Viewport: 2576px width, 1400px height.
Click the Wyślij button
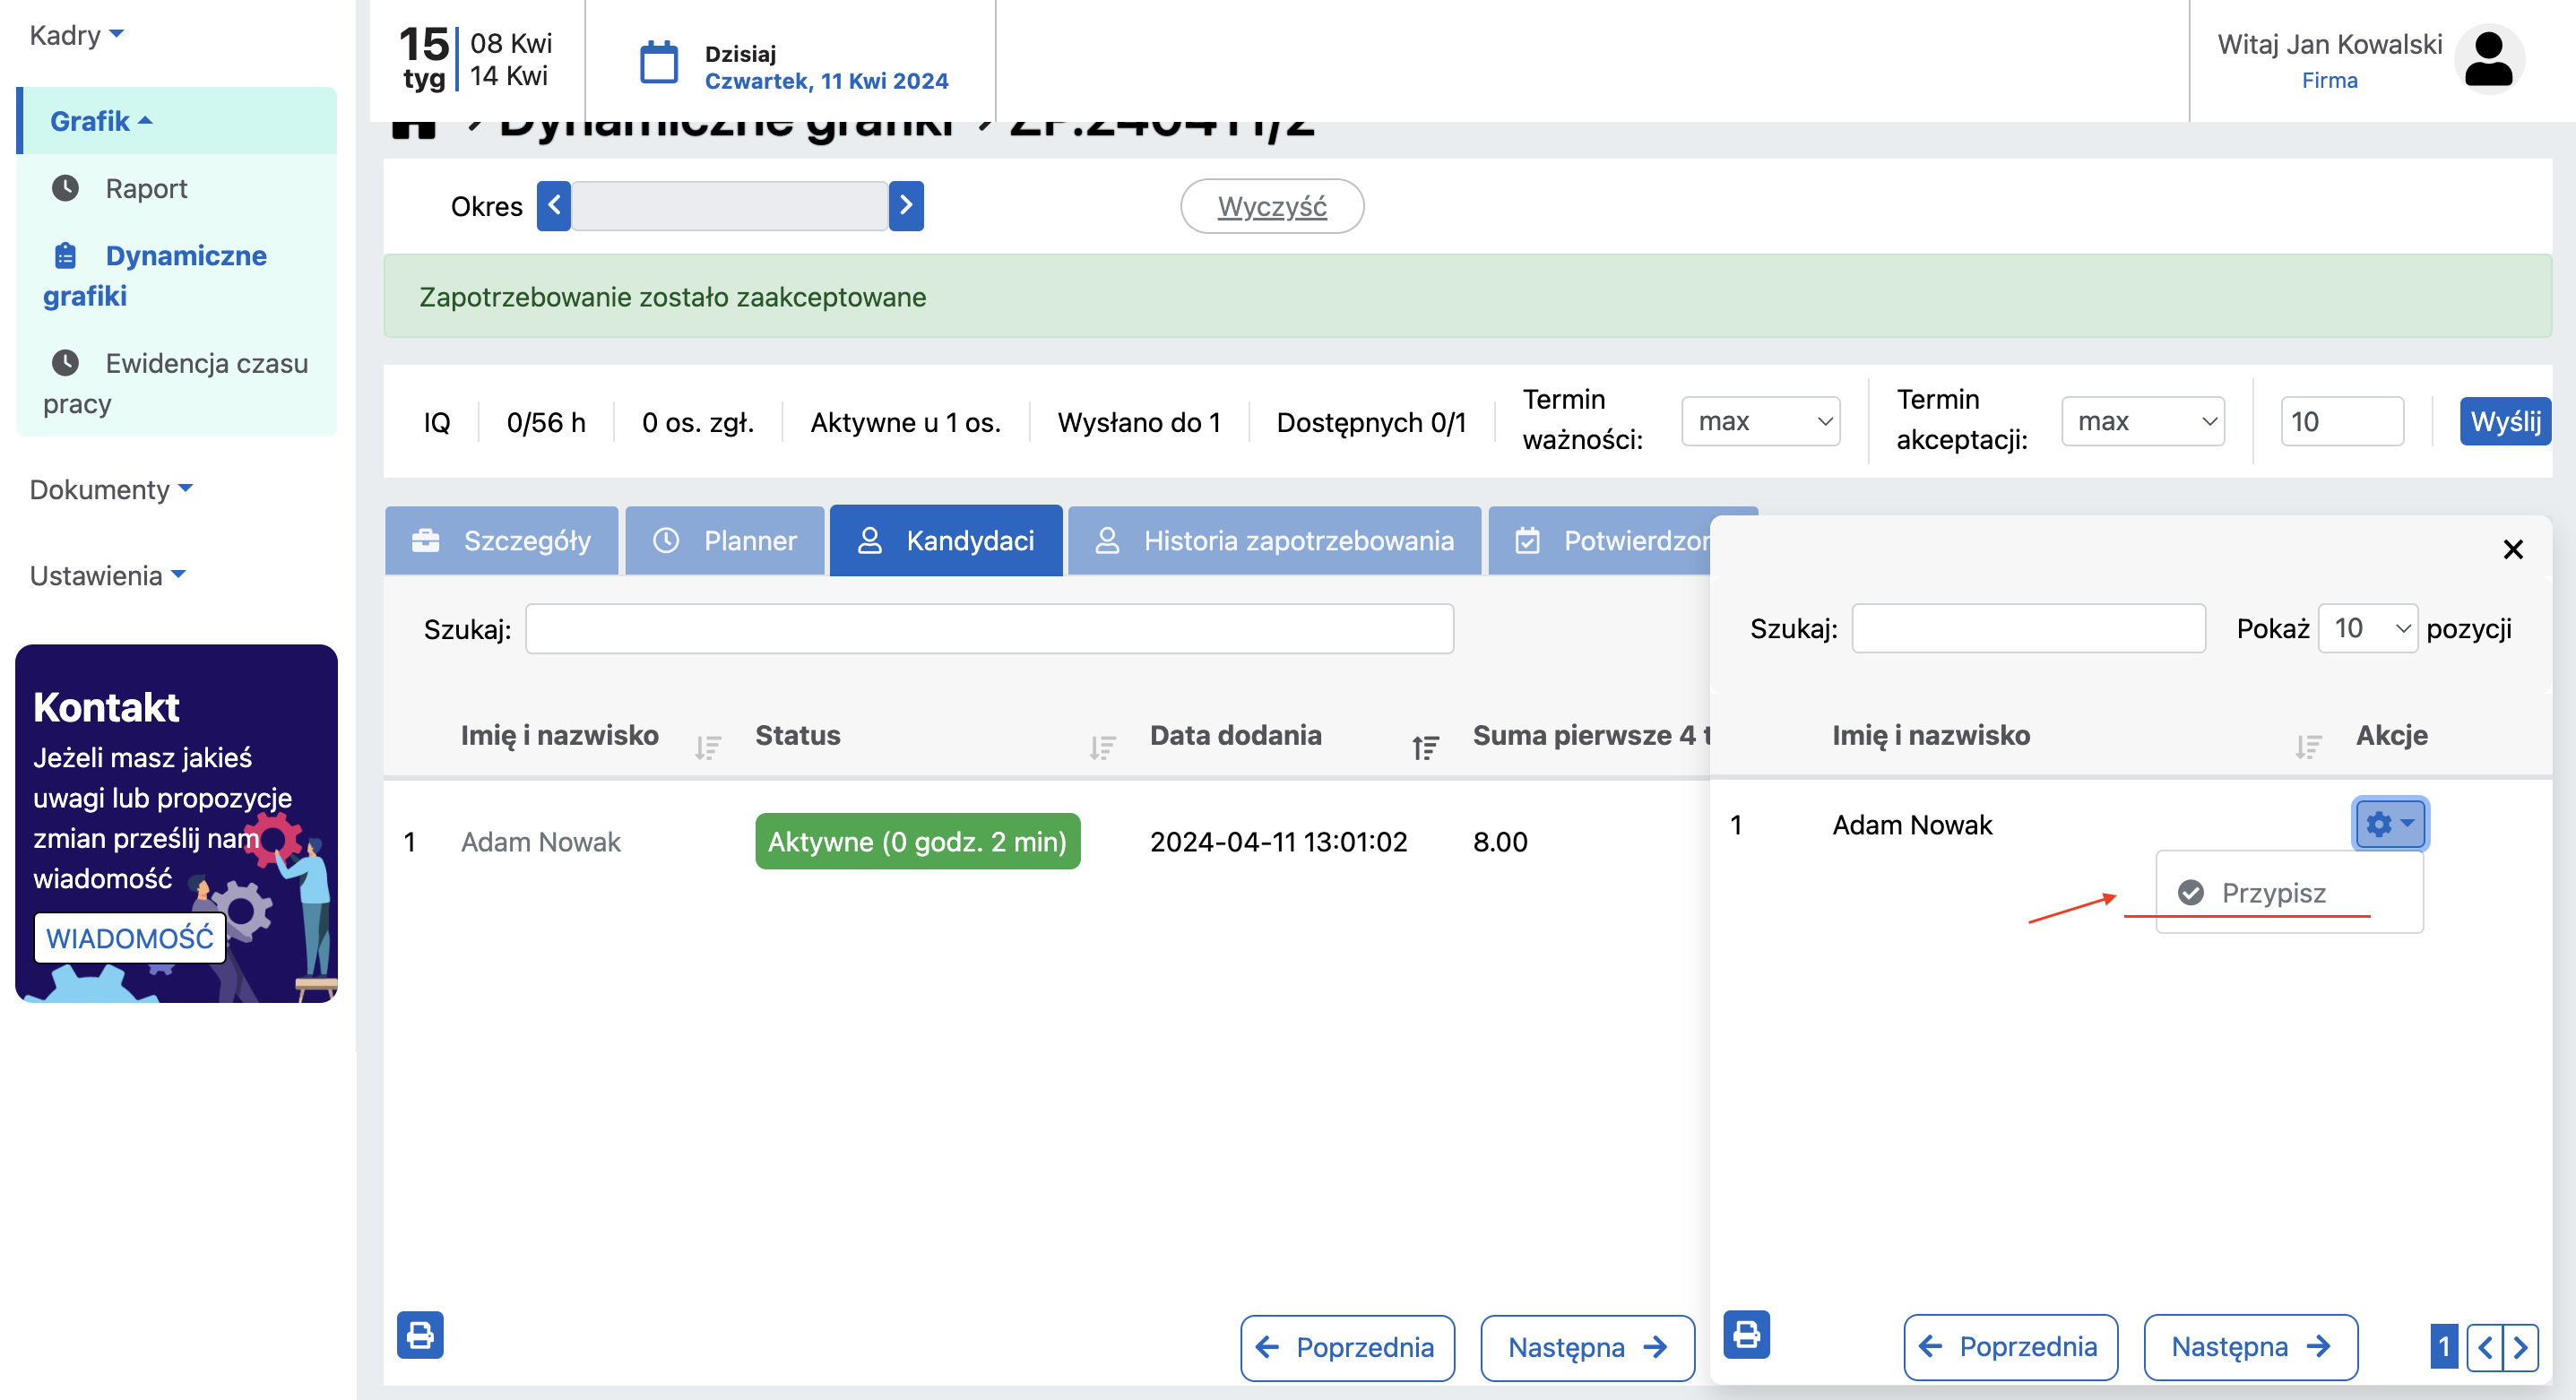point(2505,421)
